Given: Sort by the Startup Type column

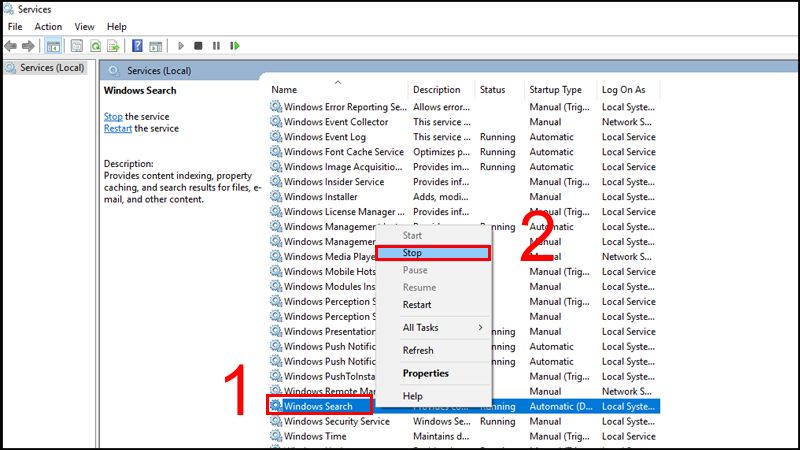Looking at the screenshot, I should (555, 90).
